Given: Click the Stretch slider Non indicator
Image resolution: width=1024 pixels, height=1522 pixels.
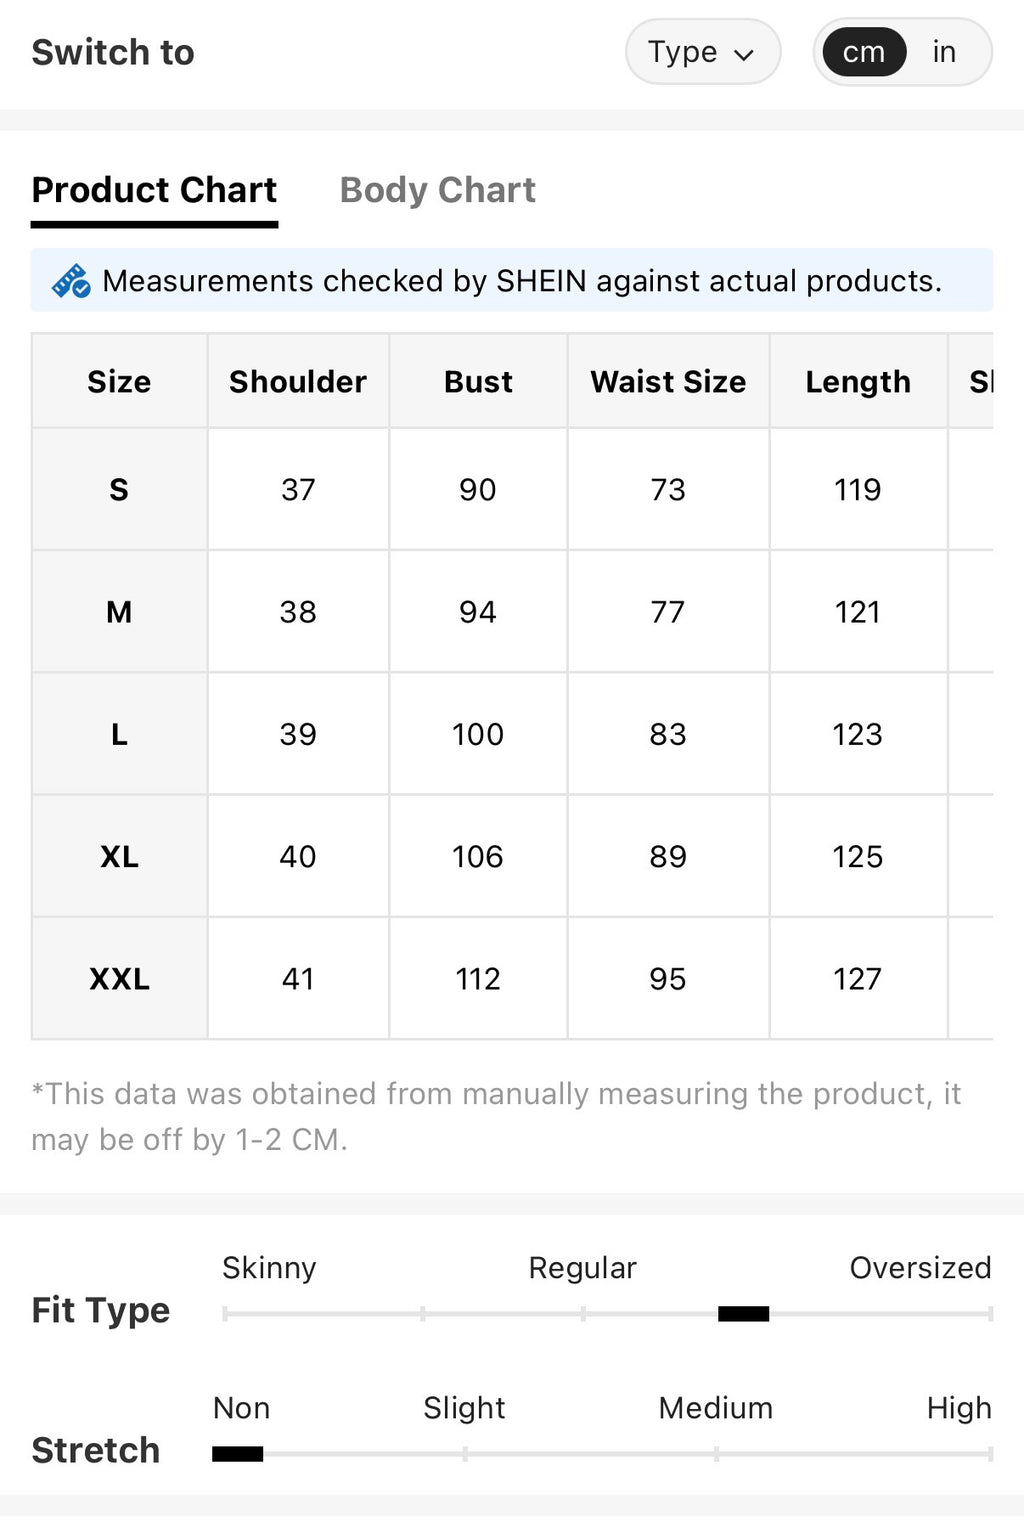Looking at the screenshot, I should click(238, 1454).
